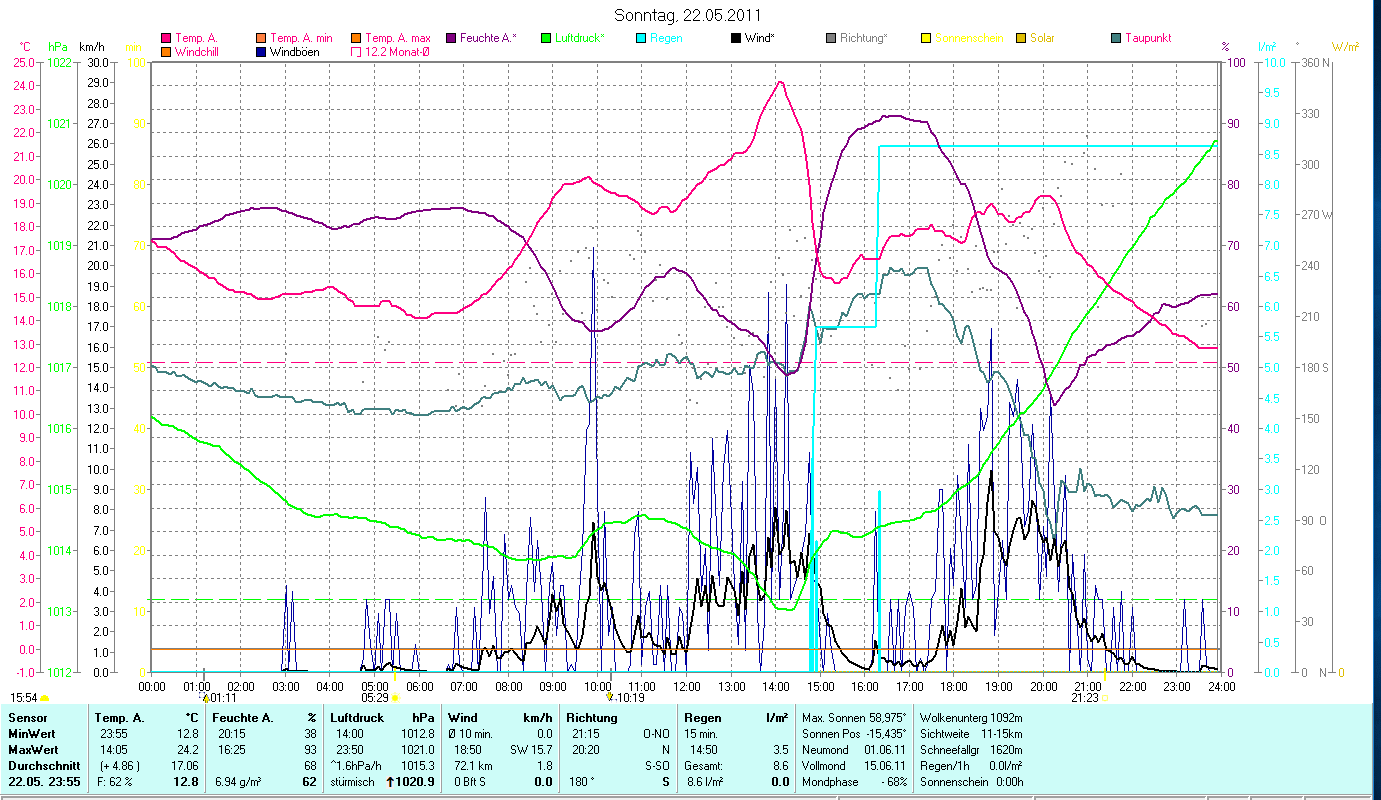Click the moon marker at 10:19
1381x800 pixels.
tap(610, 696)
